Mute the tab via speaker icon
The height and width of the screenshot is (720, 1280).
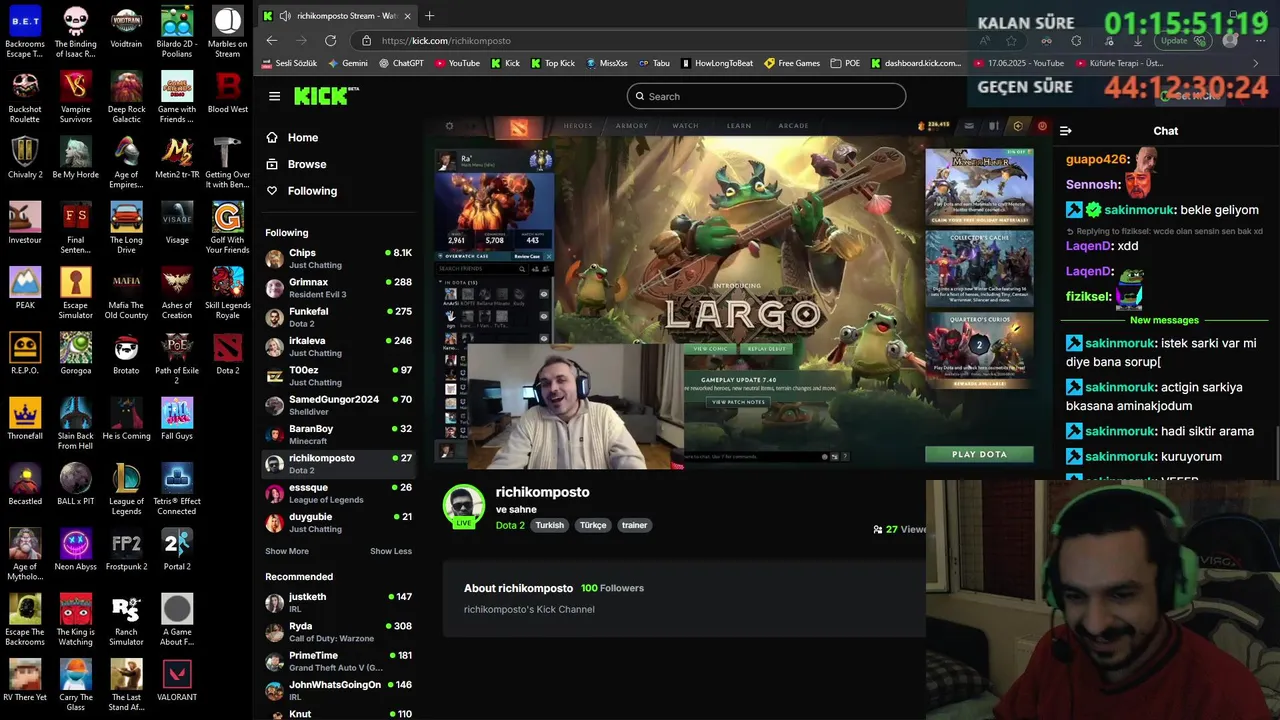pos(286,15)
